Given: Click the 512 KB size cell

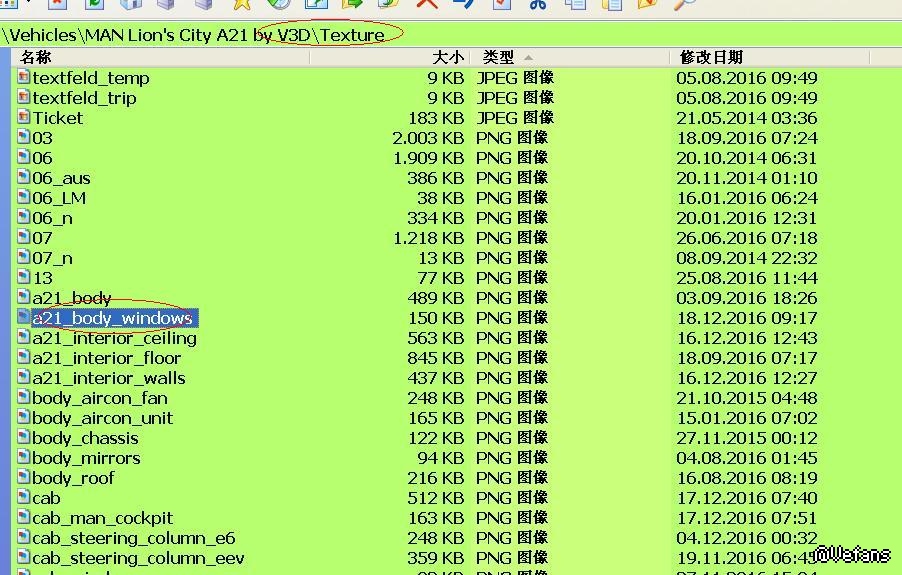Looking at the screenshot, I should pos(435,498).
